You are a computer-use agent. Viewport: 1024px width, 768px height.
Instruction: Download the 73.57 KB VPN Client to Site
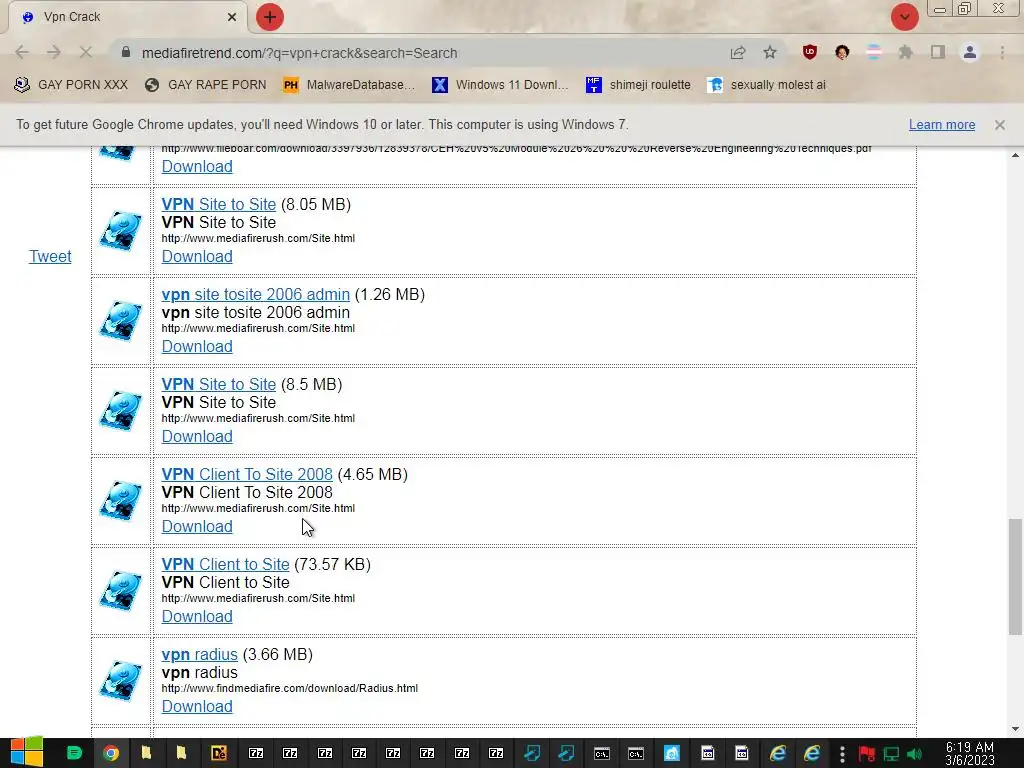[197, 616]
